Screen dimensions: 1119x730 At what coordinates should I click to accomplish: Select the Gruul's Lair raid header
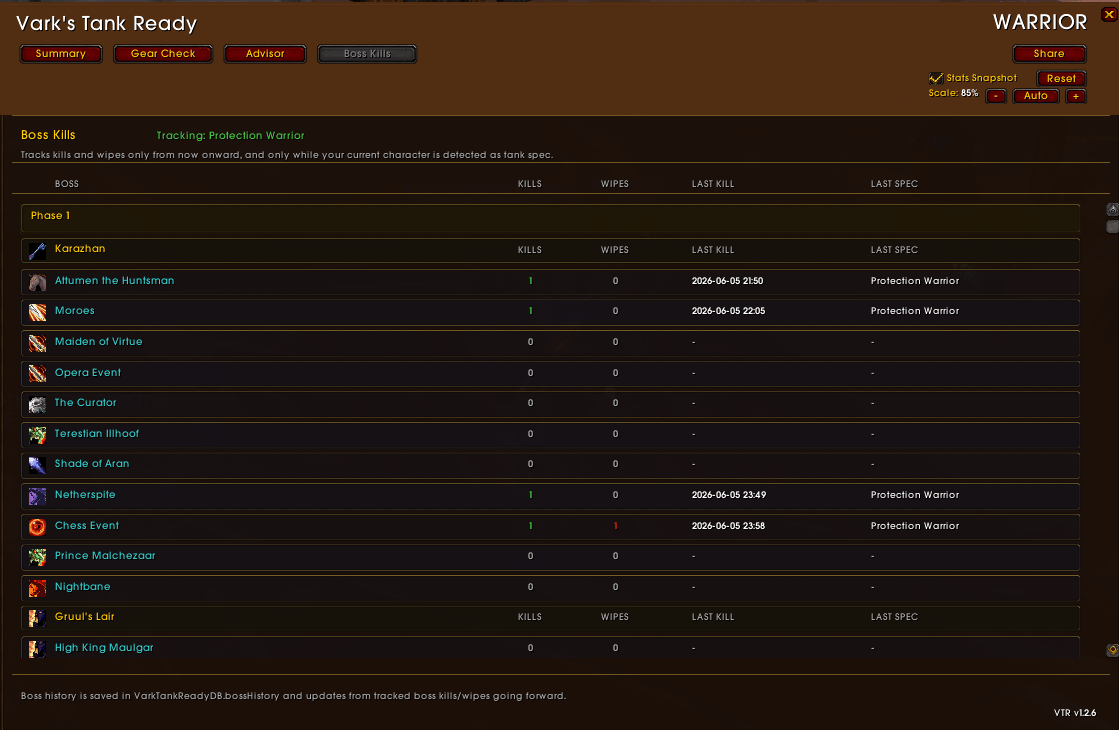[550, 617]
